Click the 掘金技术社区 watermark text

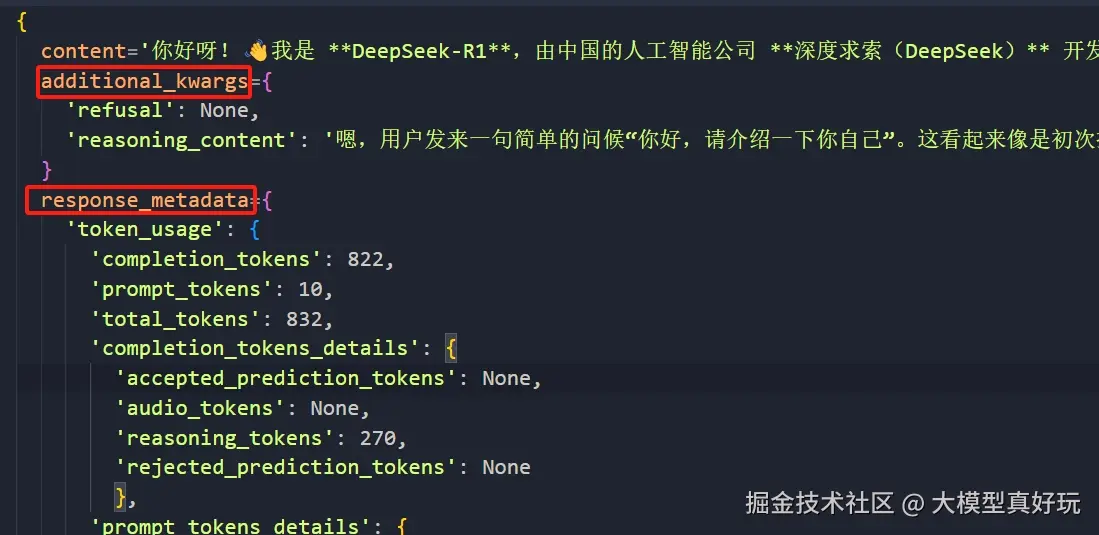click(x=819, y=503)
